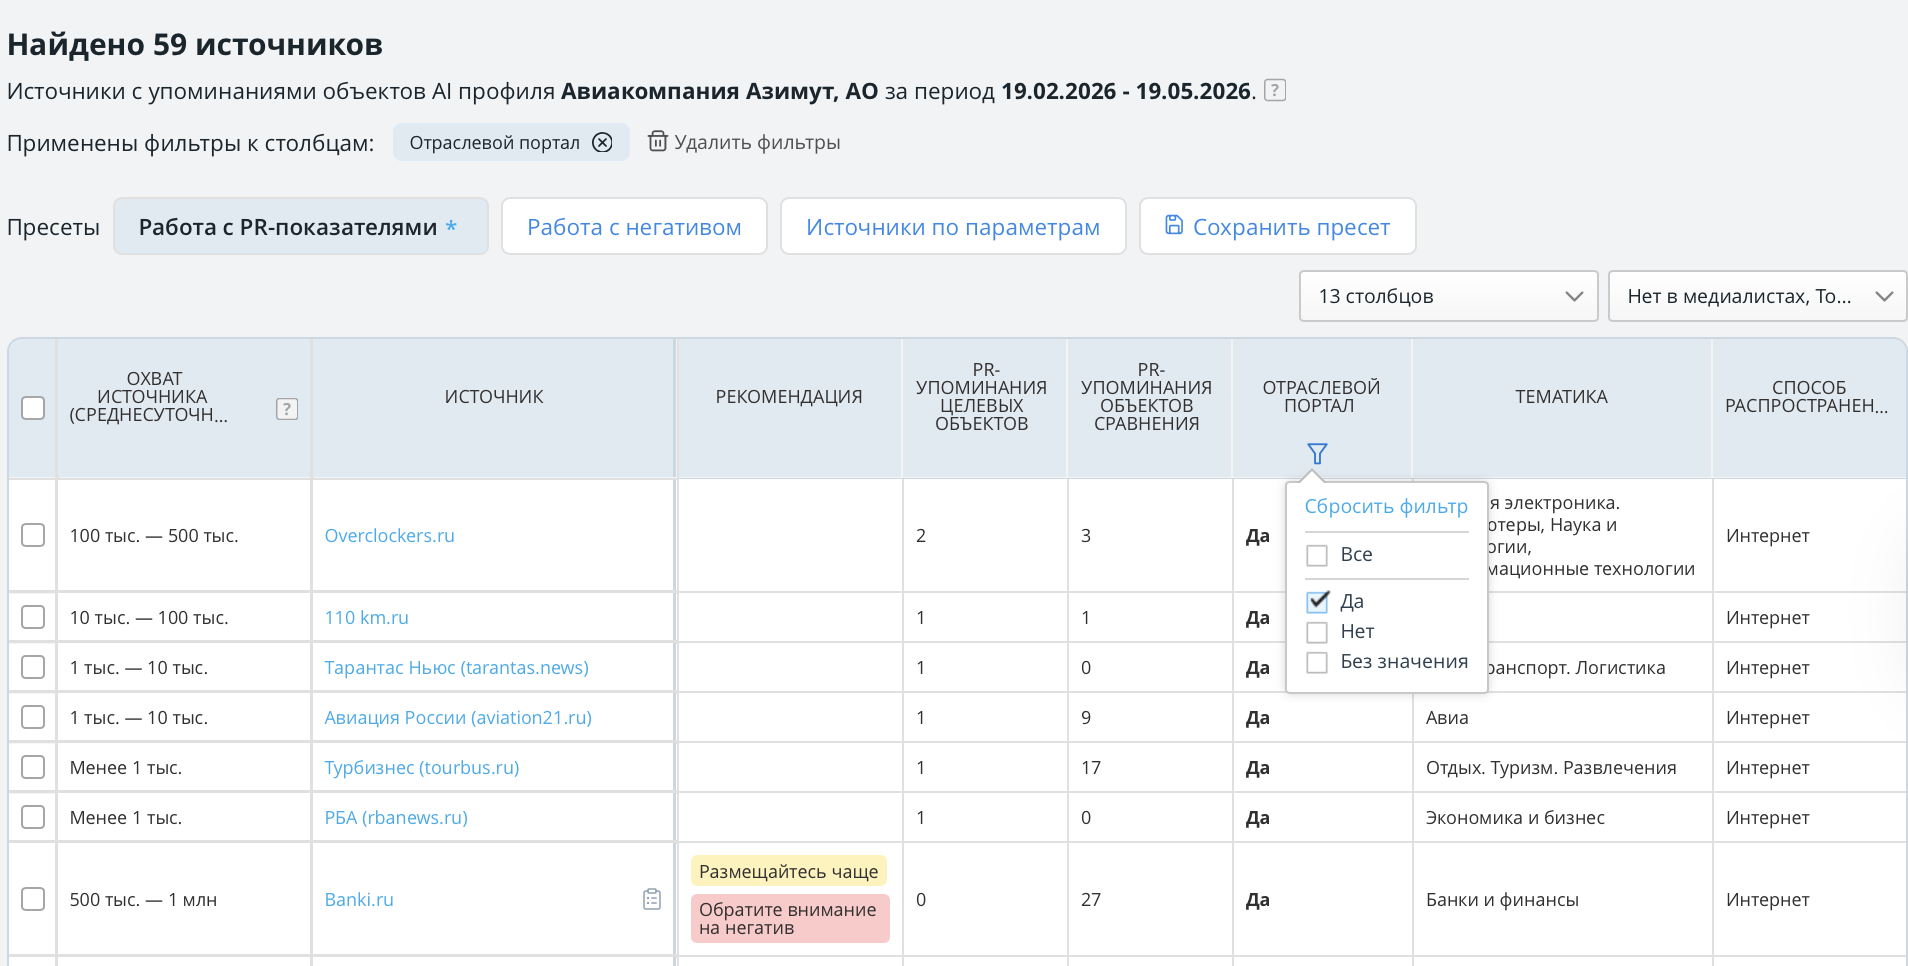1908x966 pixels.
Task: Select the Banki.ru row checkbox
Action: (x=33, y=899)
